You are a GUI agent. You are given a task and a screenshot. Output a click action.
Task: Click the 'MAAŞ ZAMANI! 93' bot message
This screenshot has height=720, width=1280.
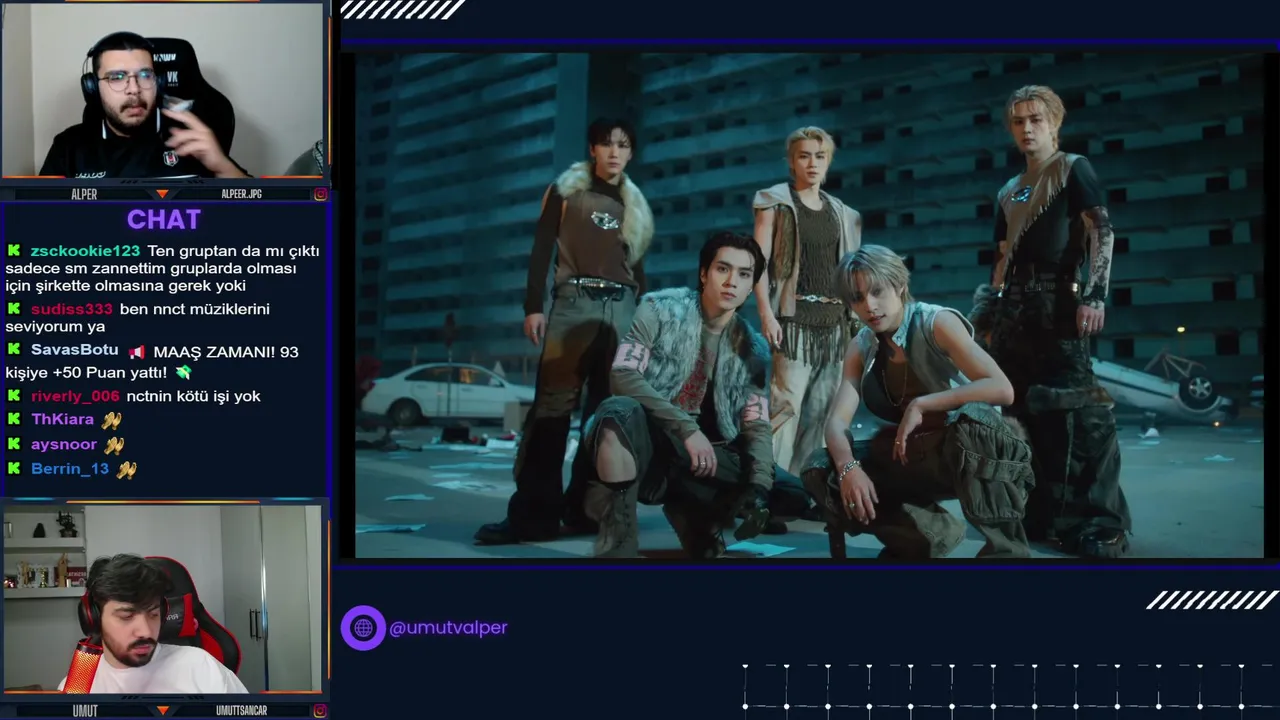[152, 362]
